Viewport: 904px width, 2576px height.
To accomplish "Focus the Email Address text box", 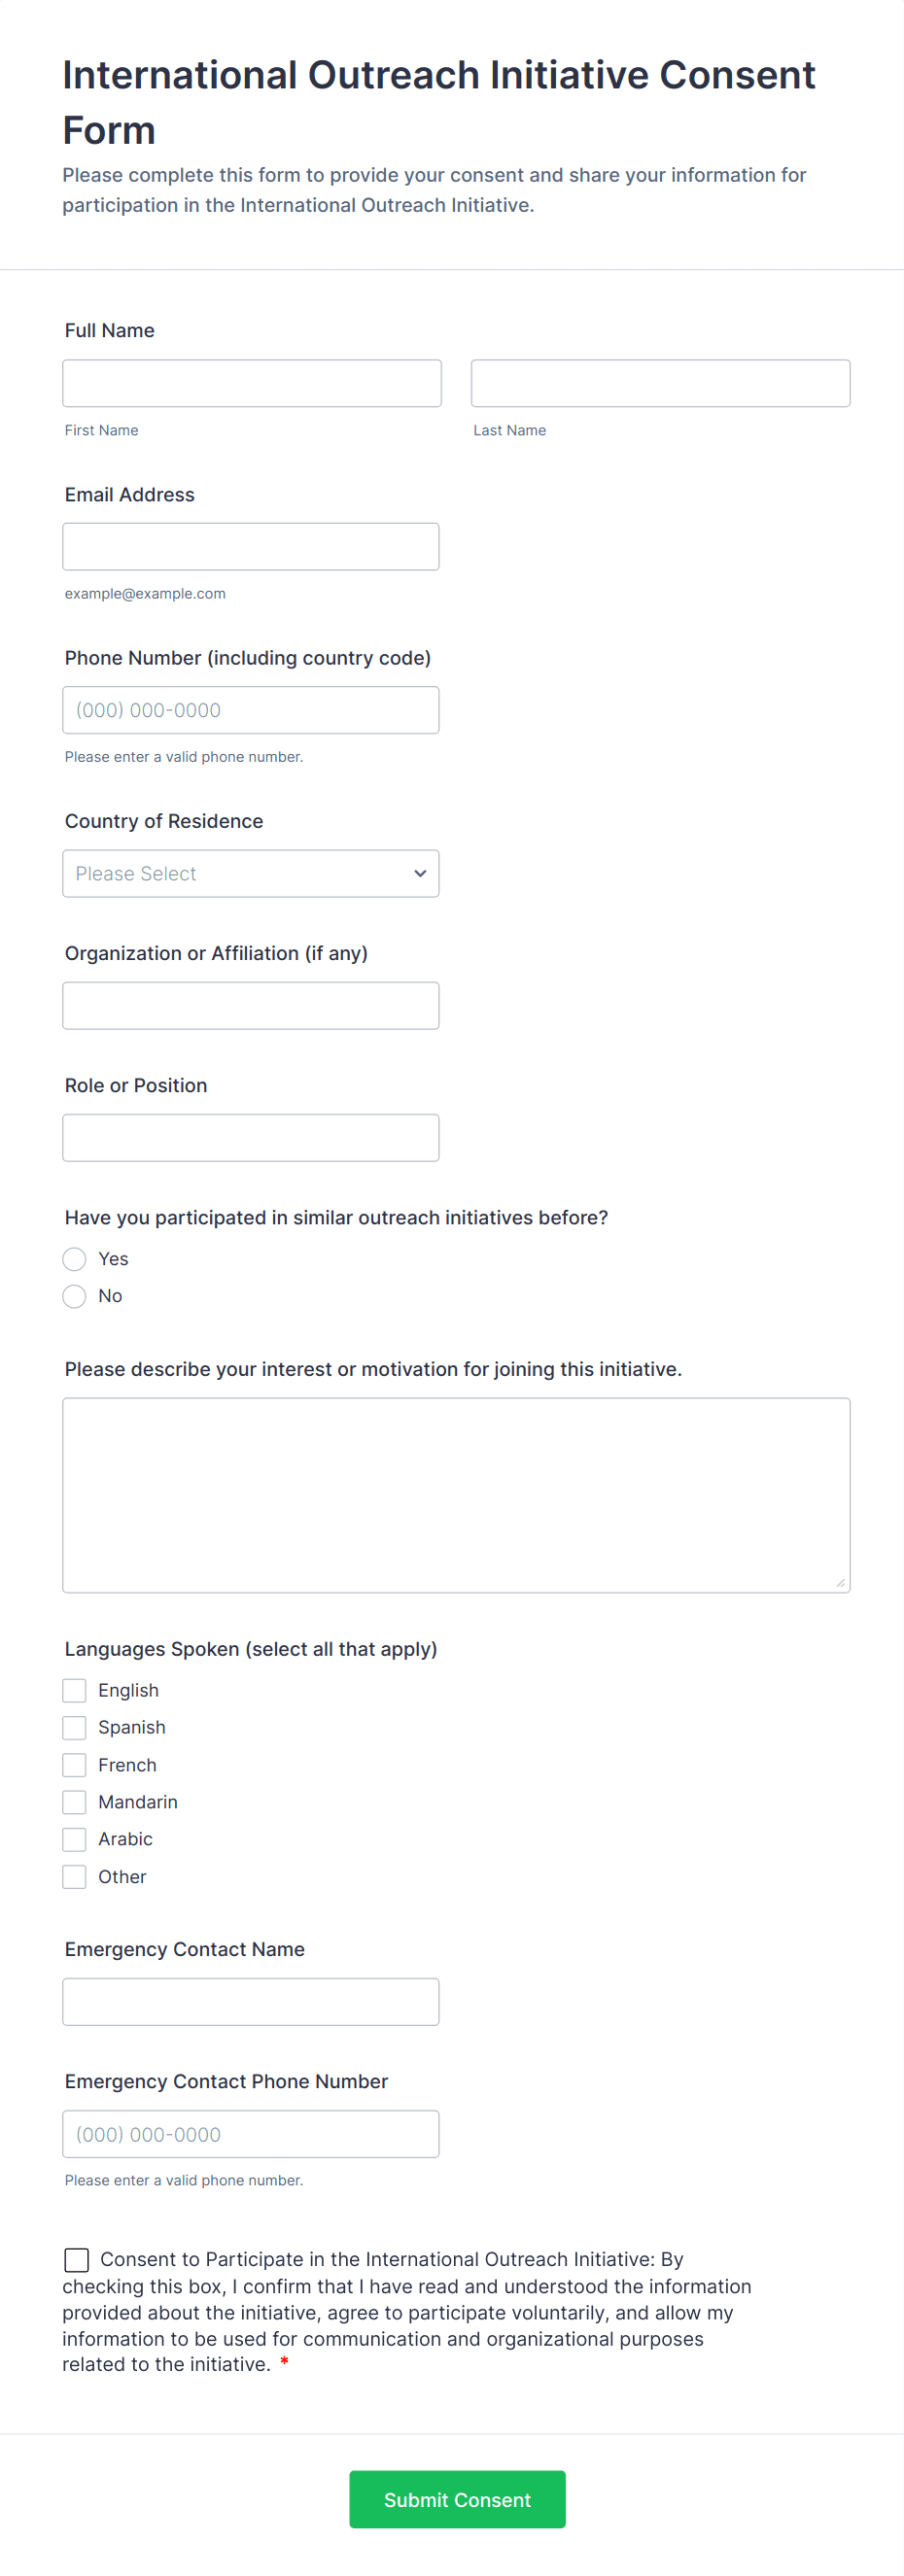I will [250, 547].
